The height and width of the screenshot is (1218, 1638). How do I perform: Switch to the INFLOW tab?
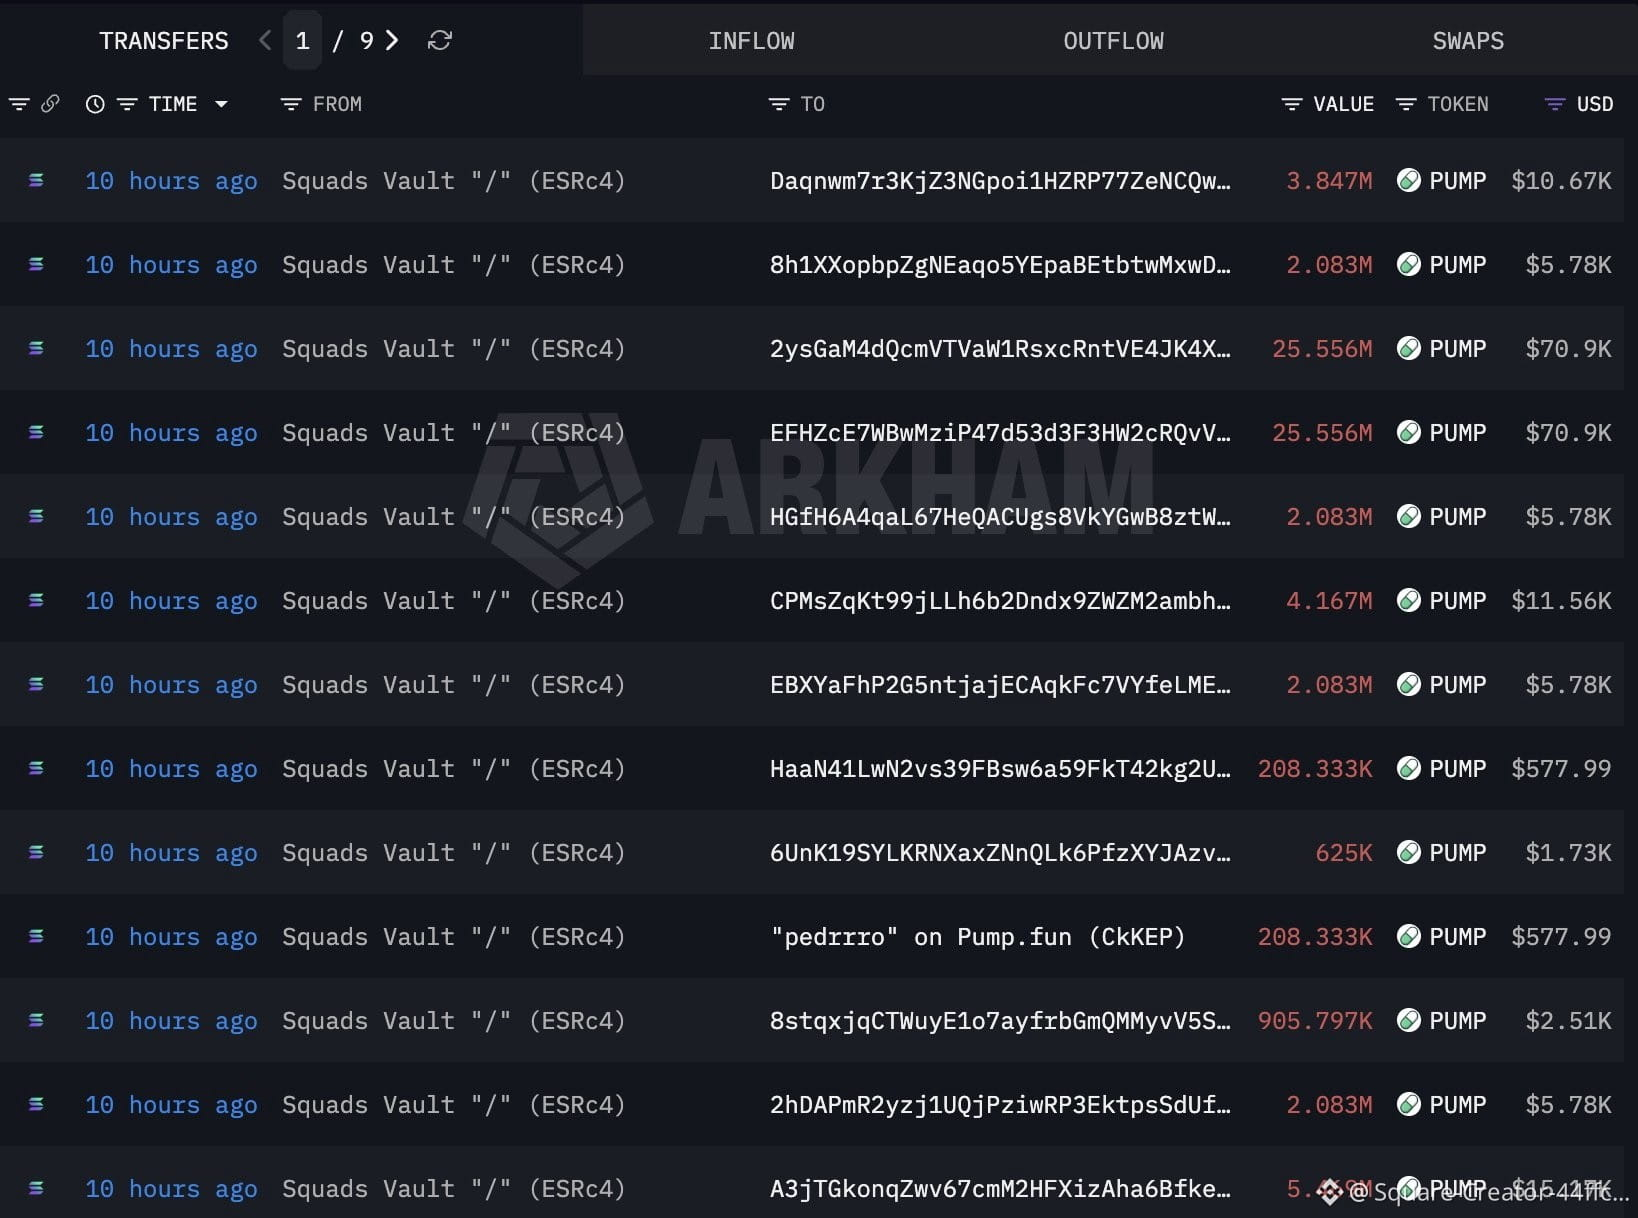point(752,41)
